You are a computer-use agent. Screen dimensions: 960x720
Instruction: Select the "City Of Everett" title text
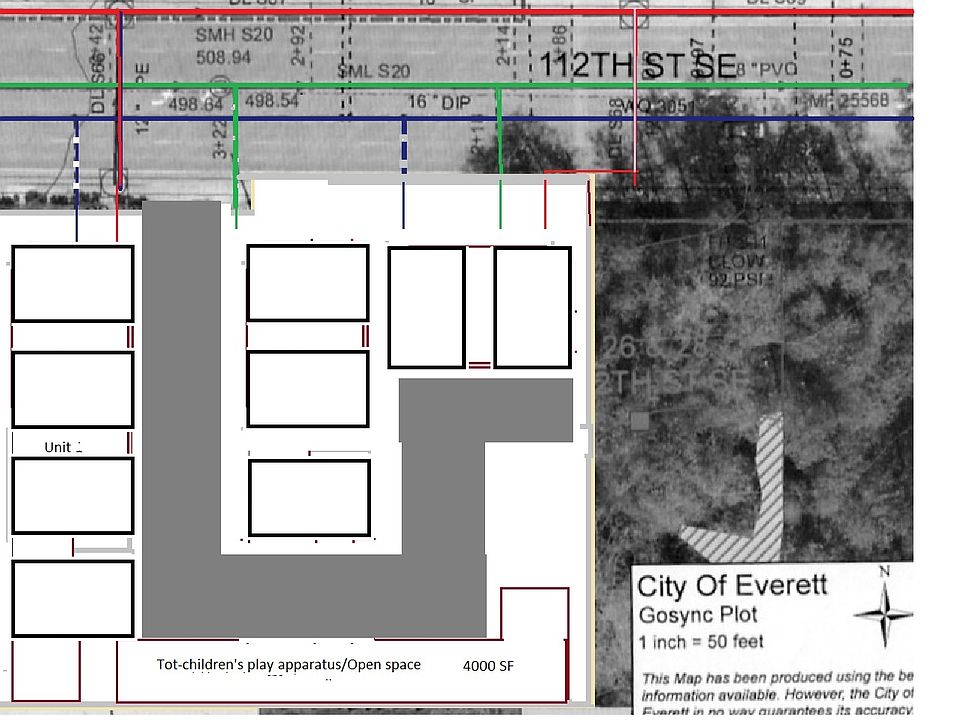[x=732, y=586]
